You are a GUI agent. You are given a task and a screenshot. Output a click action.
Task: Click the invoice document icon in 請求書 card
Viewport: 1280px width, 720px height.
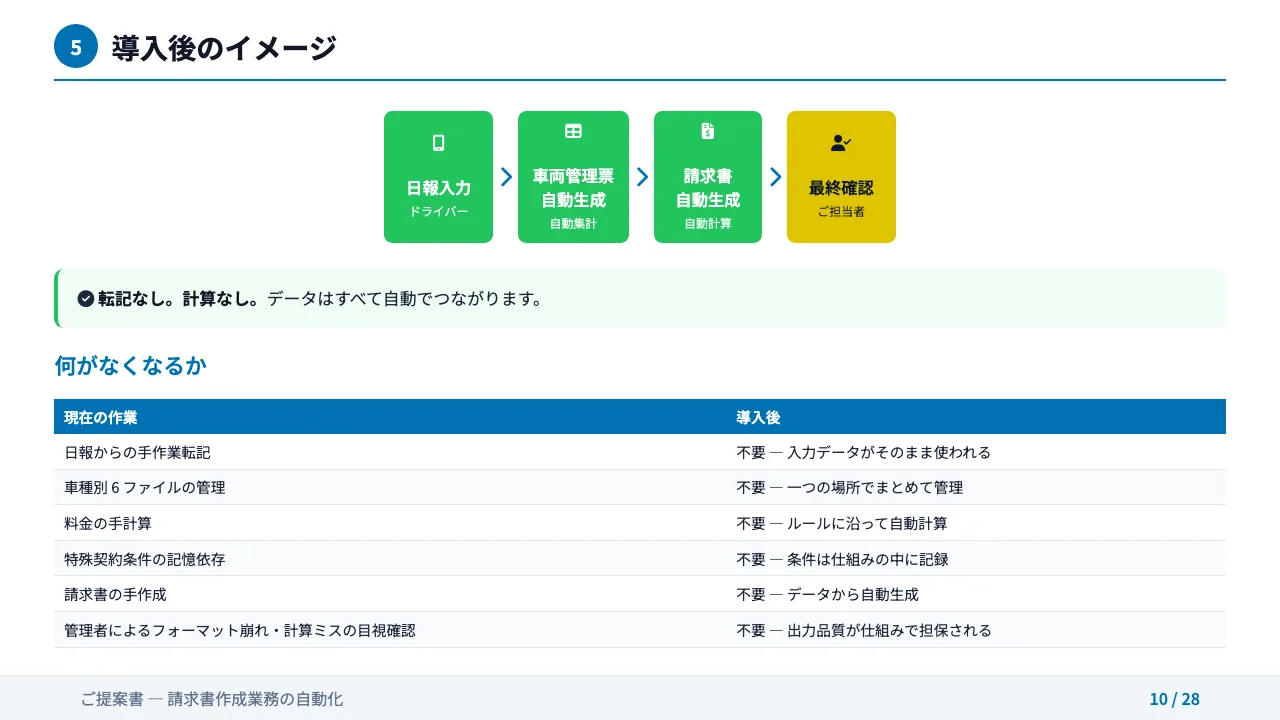(x=708, y=131)
